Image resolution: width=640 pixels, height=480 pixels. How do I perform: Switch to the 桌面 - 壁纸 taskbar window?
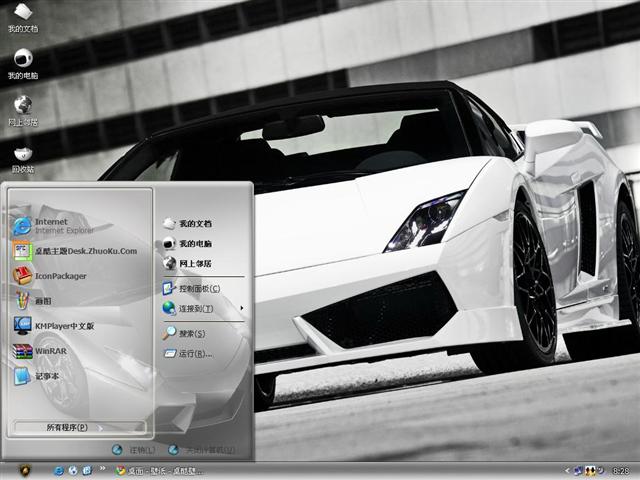pyautogui.click(x=158, y=471)
